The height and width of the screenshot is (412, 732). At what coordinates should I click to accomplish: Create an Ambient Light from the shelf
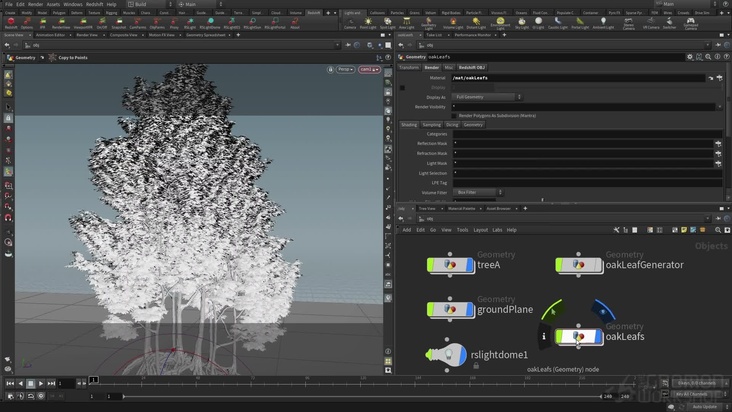click(603, 23)
